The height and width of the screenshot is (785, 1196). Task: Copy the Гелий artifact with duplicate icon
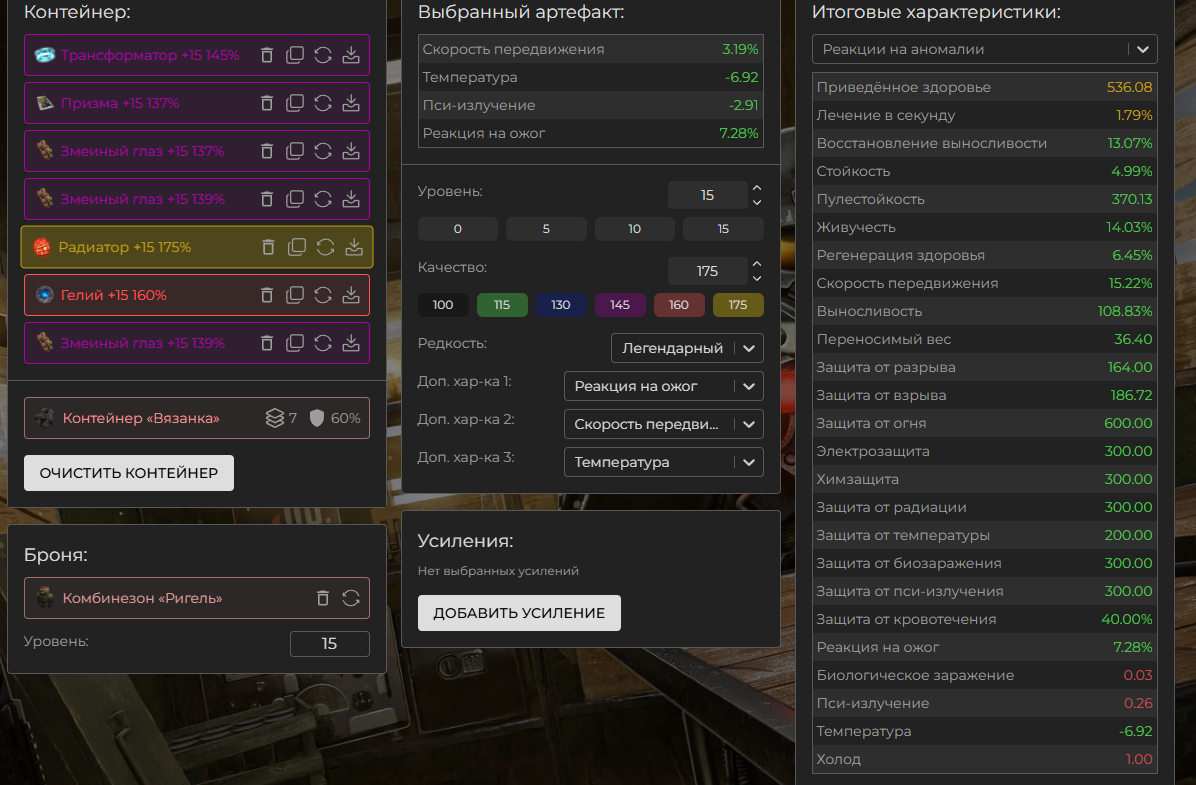click(x=295, y=295)
